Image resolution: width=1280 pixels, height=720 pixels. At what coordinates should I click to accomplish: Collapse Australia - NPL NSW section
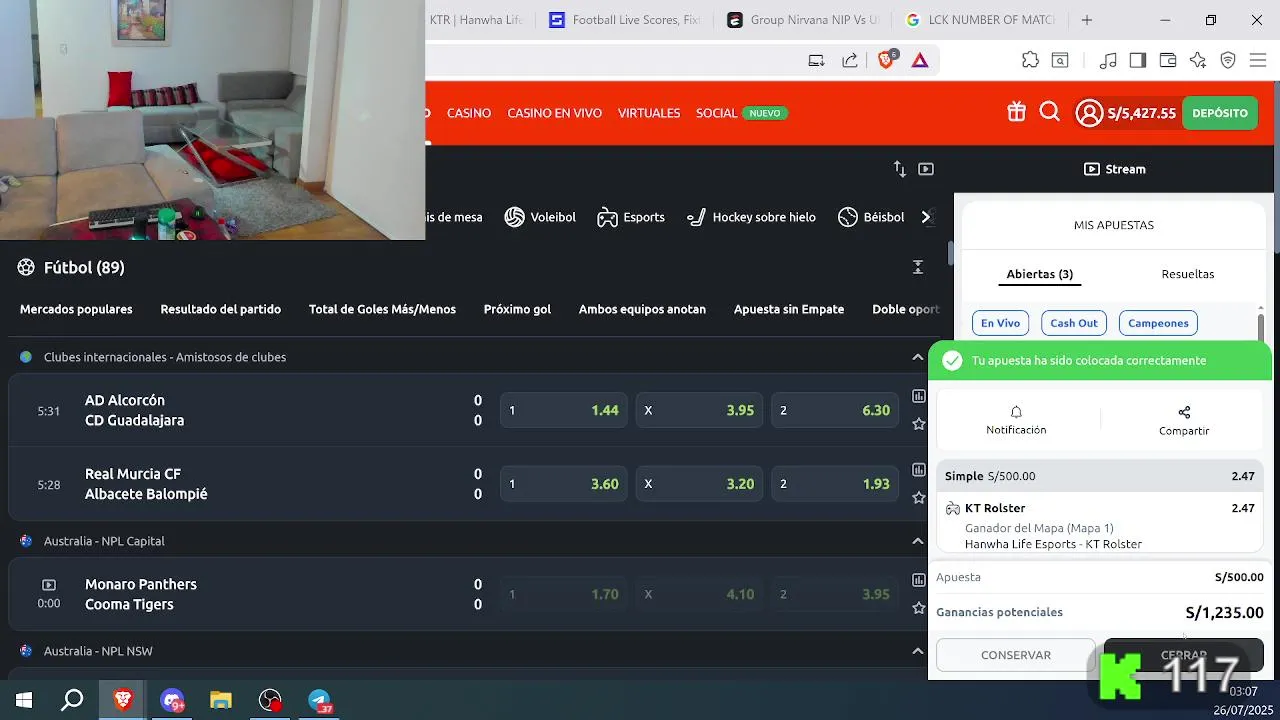click(x=917, y=651)
